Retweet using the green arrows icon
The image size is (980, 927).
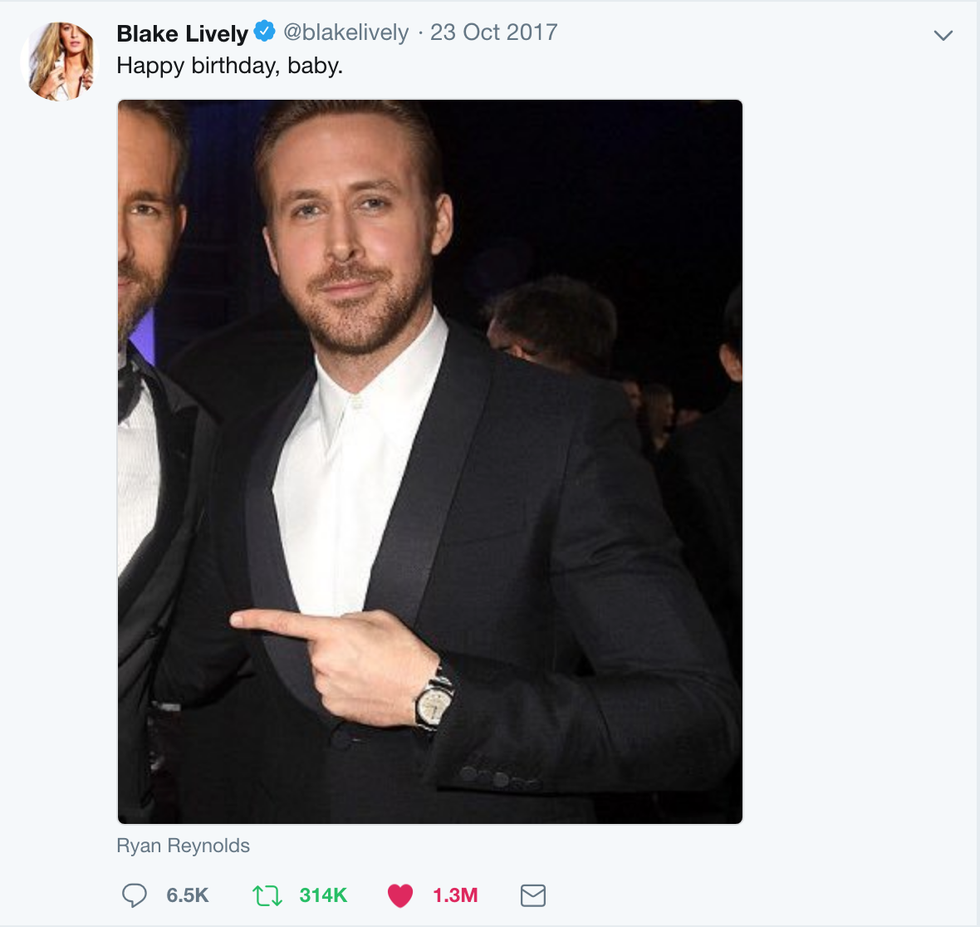(x=267, y=895)
